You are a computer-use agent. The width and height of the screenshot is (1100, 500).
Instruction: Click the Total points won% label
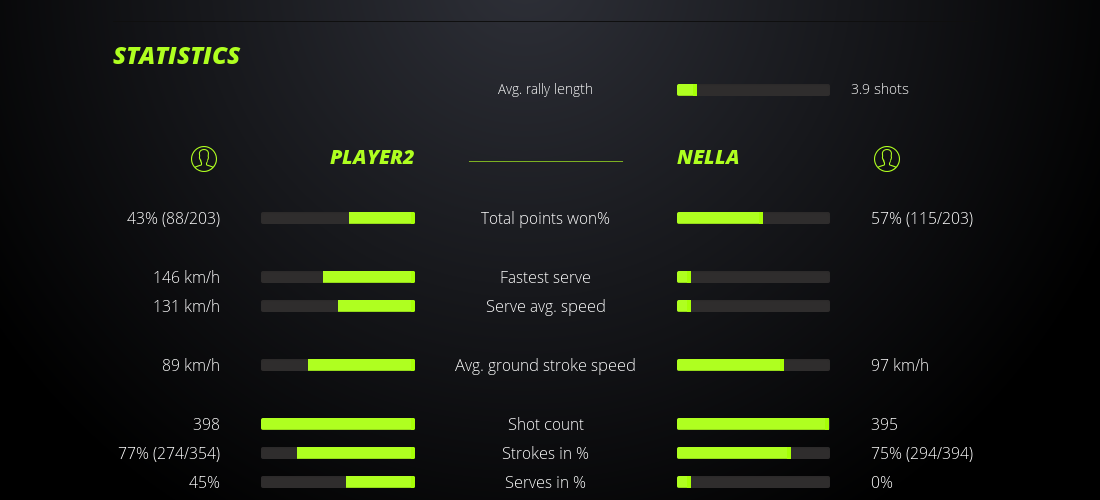coord(545,218)
